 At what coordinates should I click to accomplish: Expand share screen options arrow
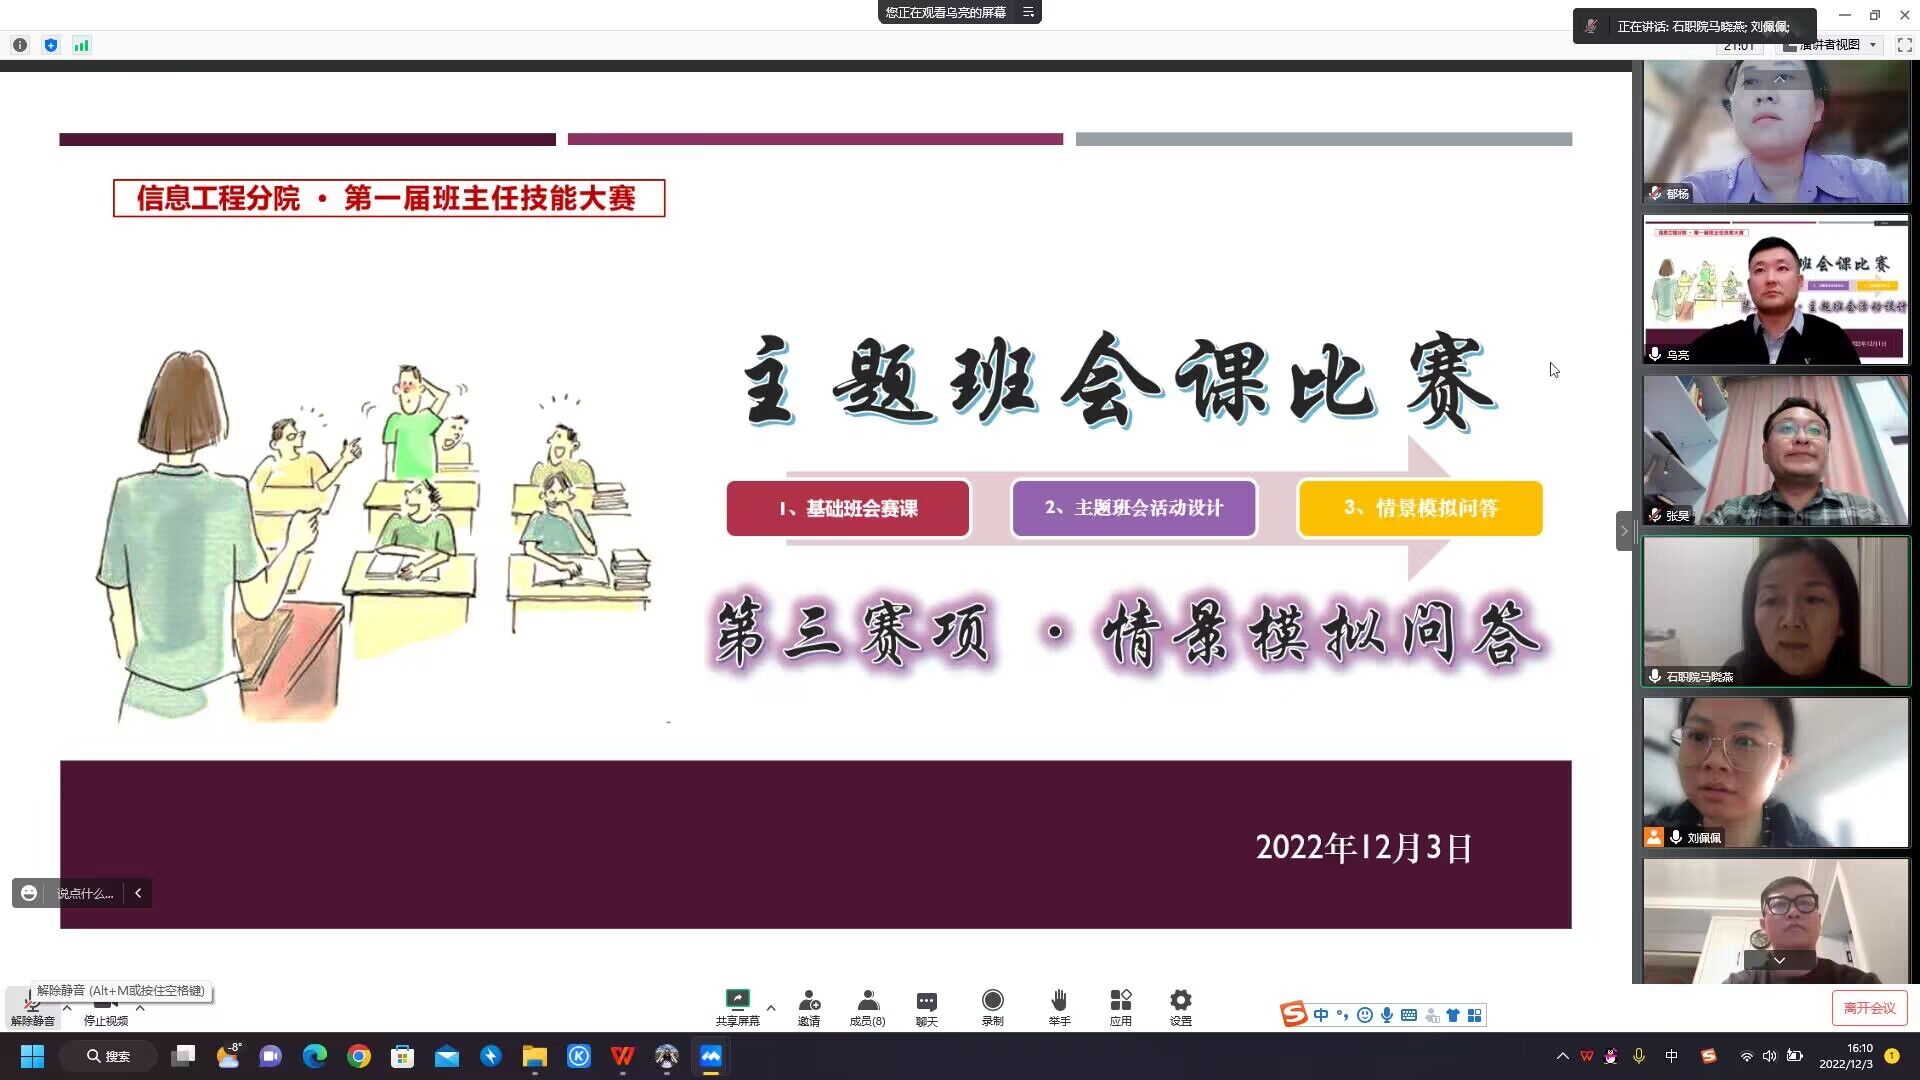tap(771, 1008)
